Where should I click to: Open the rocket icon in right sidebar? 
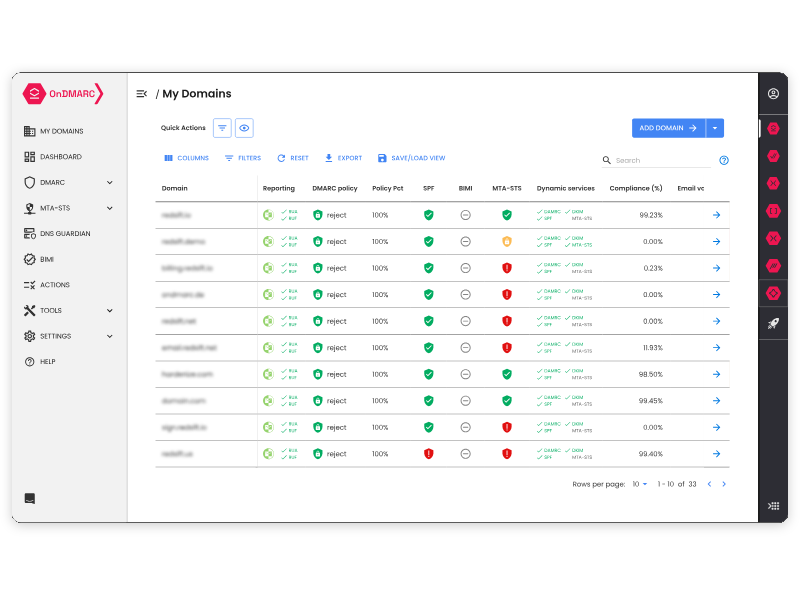(773, 323)
